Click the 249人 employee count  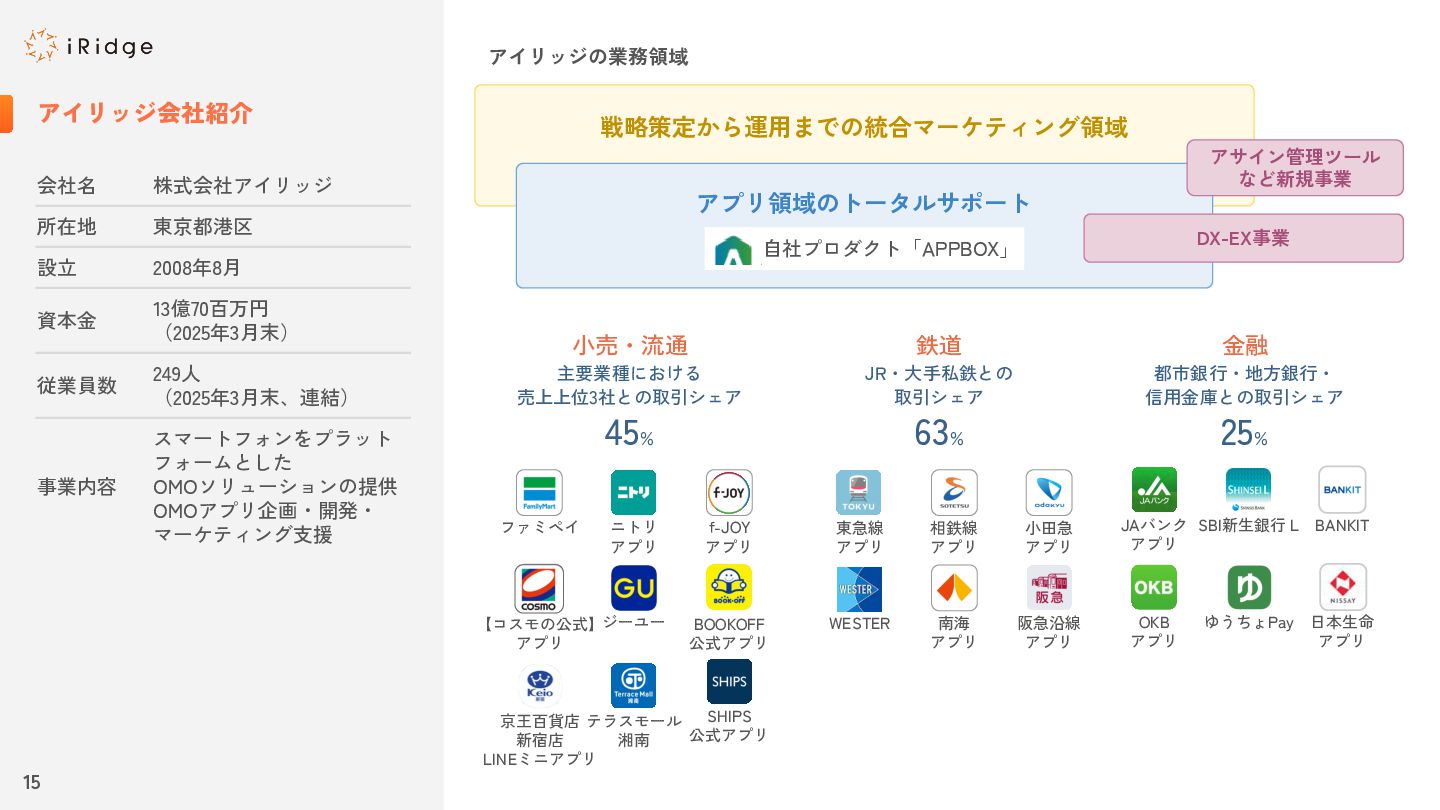pyautogui.click(x=177, y=374)
